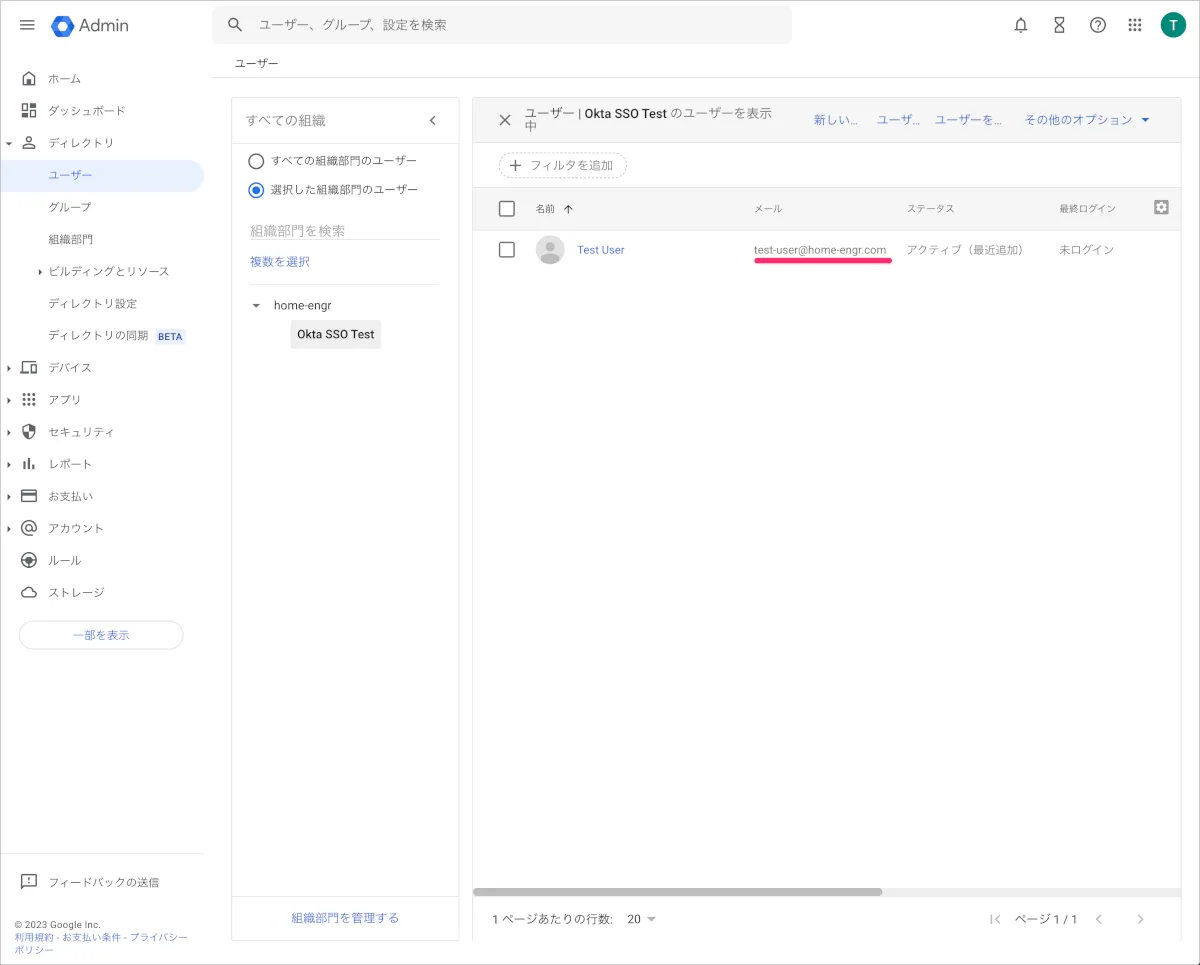This screenshot has height=965, width=1200.
Task: Go to グループ in sidebar
Action: click(70, 207)
